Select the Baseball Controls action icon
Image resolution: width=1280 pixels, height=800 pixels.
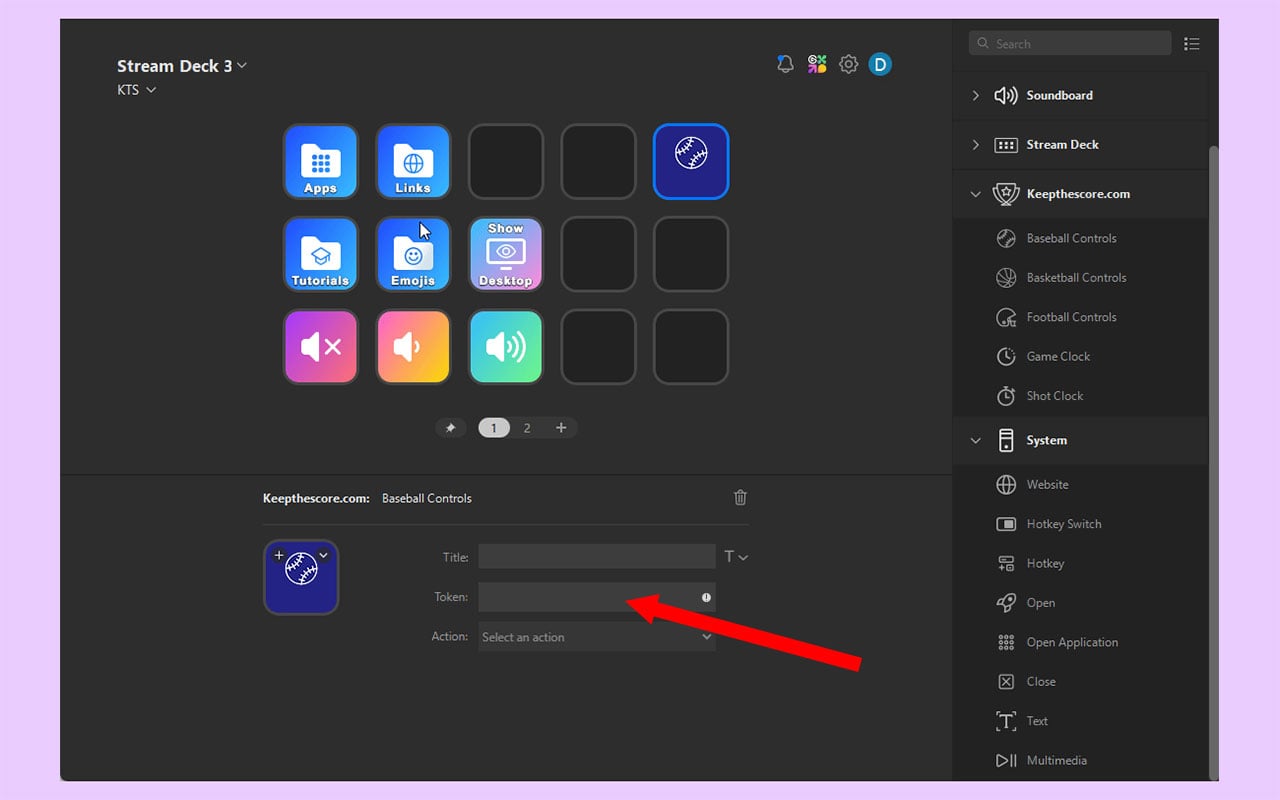coord(1005,238)
